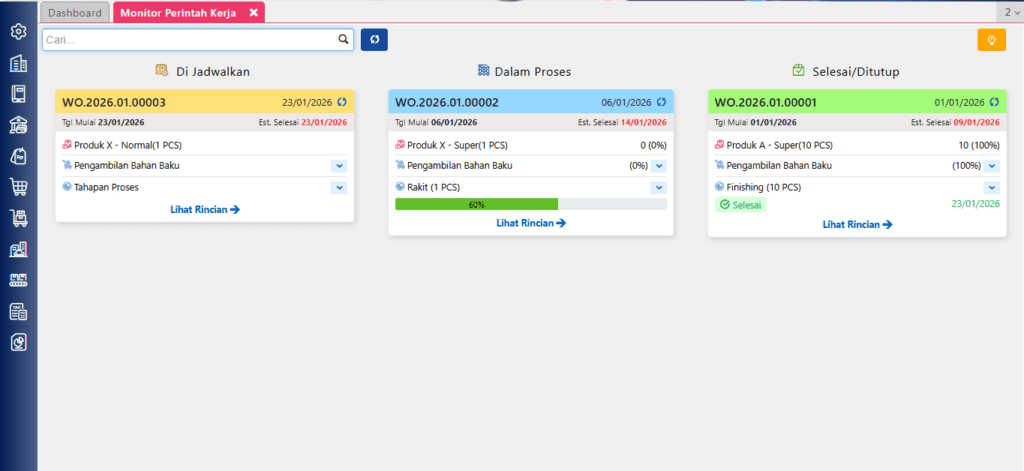Refresh work order WO.2026.01.00003 card

[342, 102]
